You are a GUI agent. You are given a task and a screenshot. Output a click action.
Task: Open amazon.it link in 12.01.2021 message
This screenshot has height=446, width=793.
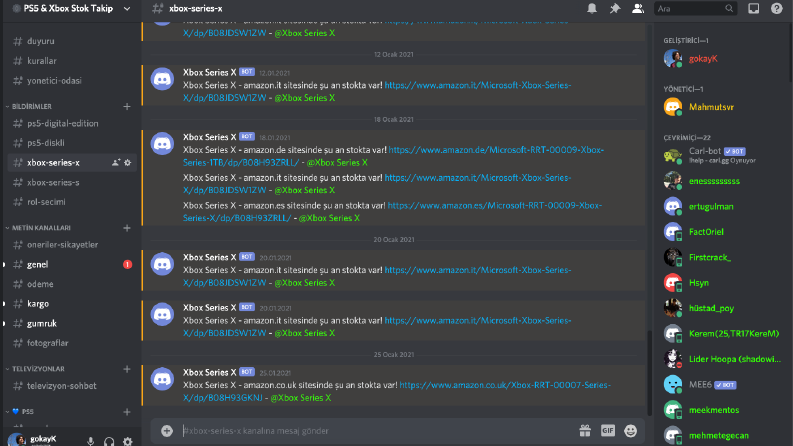point(377,92)
